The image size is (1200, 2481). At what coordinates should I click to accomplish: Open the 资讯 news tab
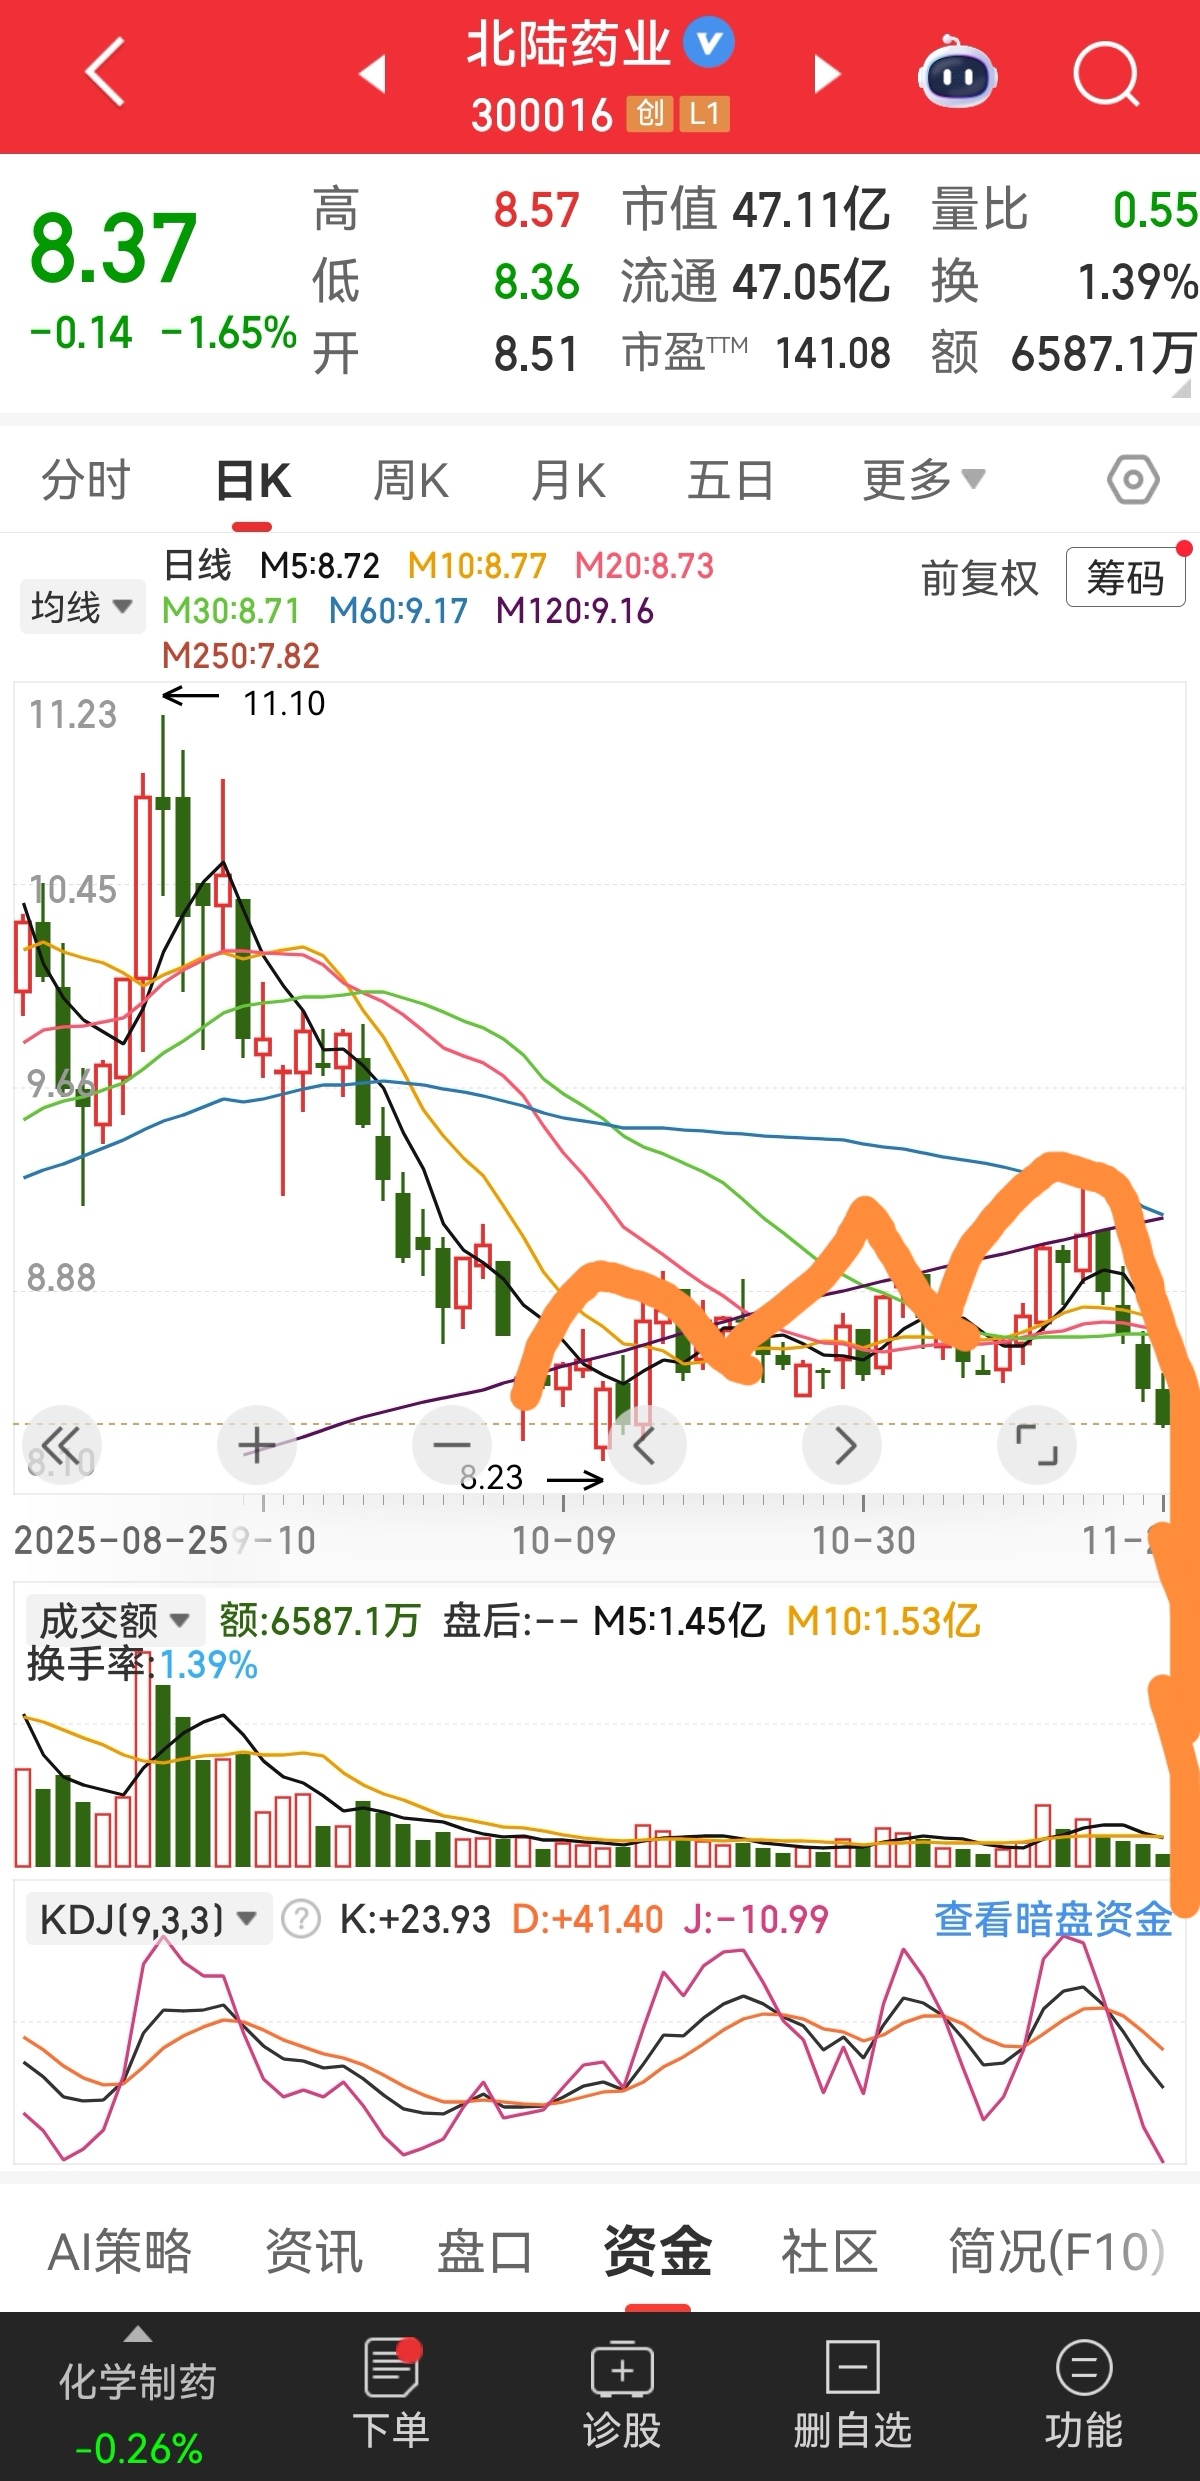tap(314, 2252)
